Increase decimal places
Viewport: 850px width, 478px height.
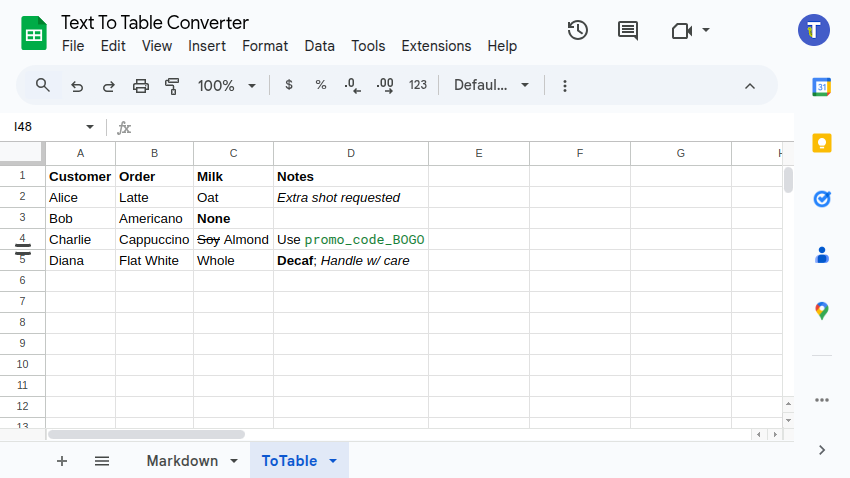(x=385, y=86)
